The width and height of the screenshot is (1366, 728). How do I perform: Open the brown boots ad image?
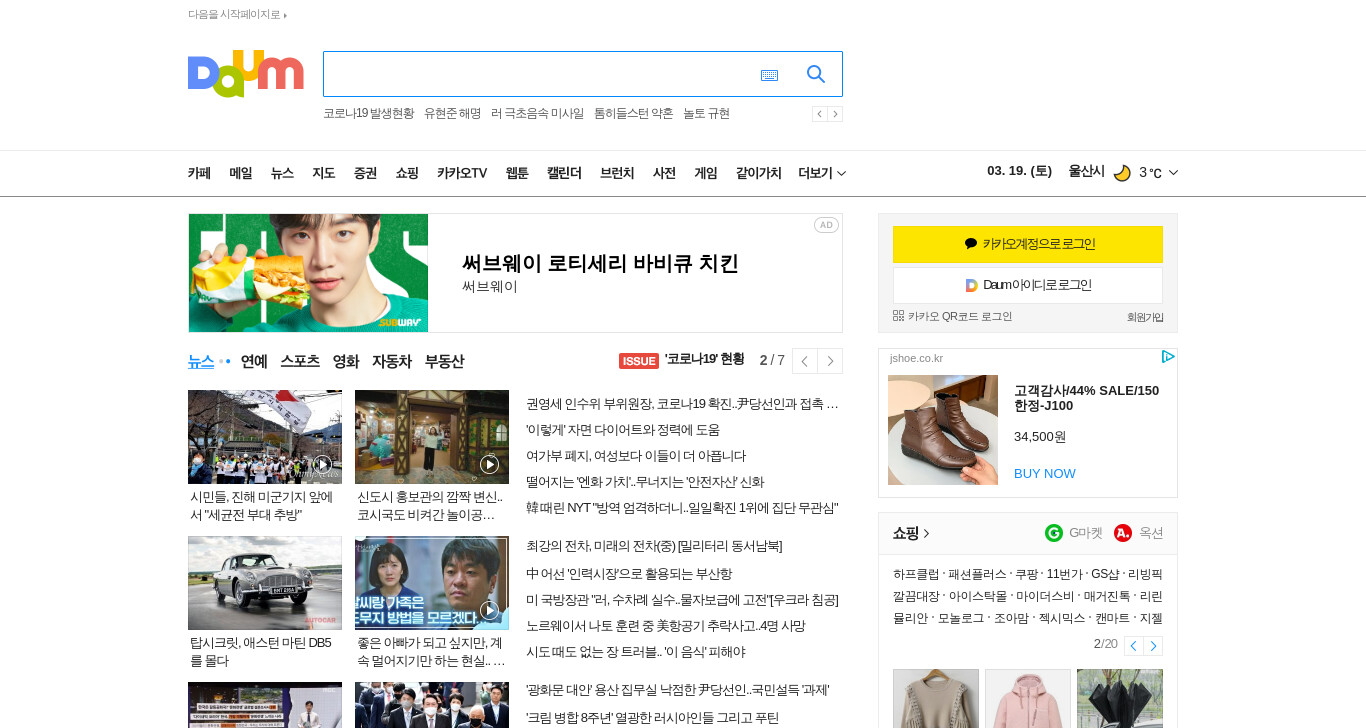tap(943, 430)
